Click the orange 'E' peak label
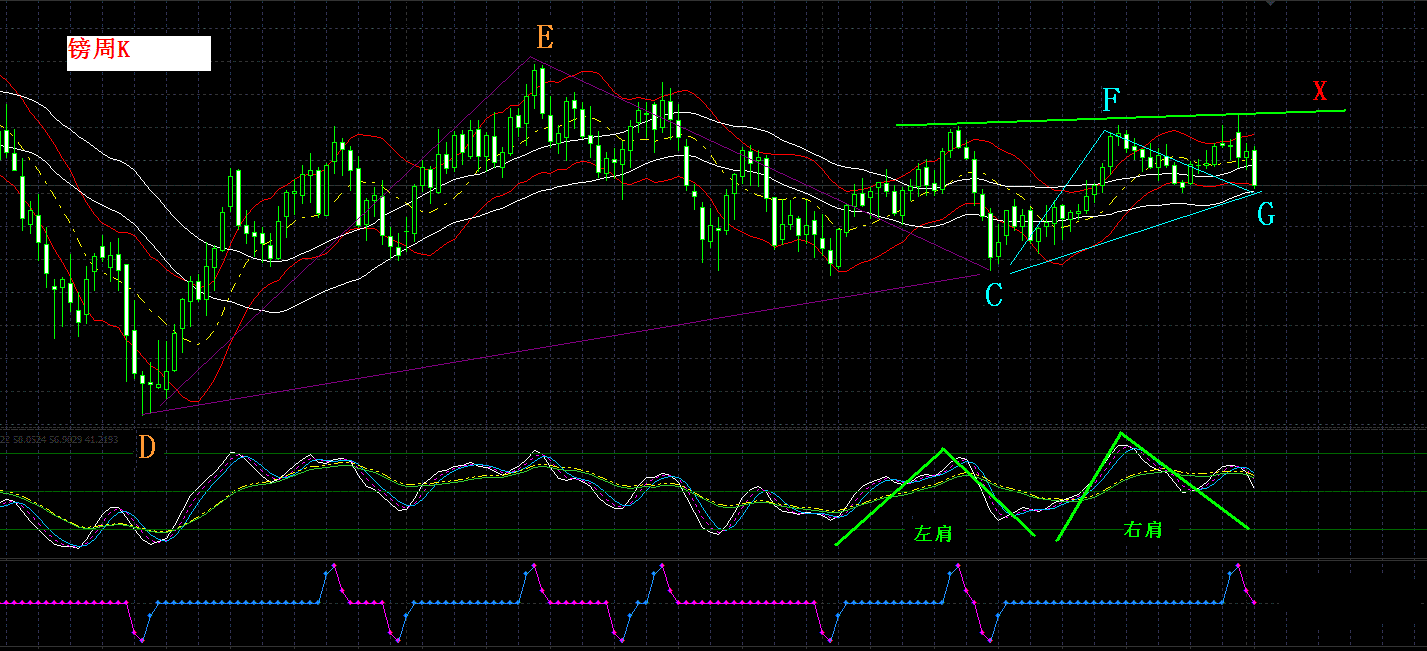This screenshot has height=651, width=1427. [x=545, y=39]
